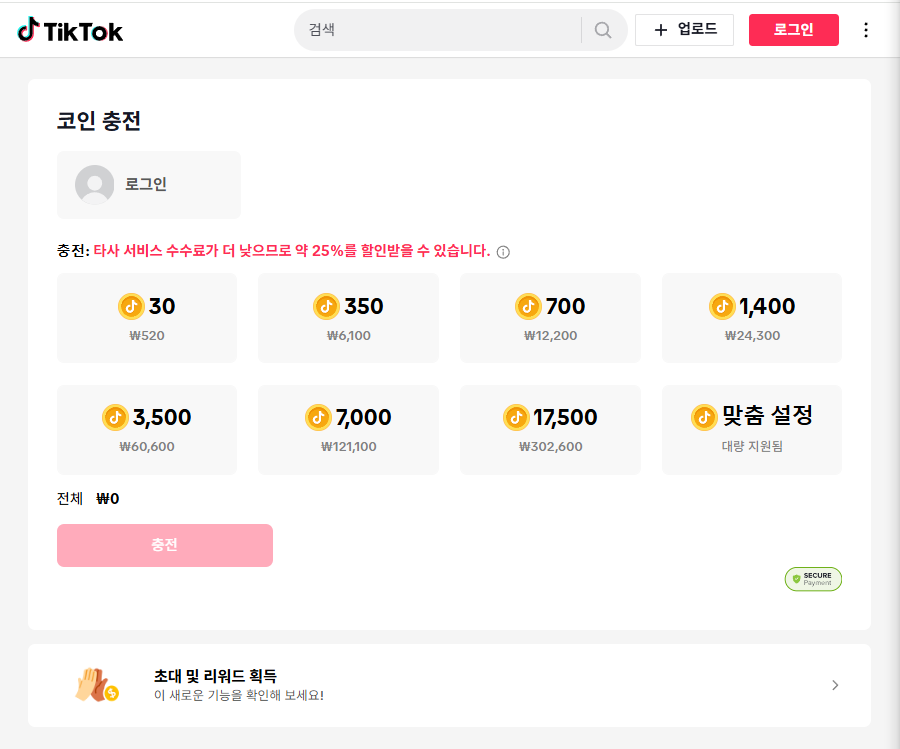900x749 pixels.
Task: Select the 30 coins package
Action: coord(147,318)
